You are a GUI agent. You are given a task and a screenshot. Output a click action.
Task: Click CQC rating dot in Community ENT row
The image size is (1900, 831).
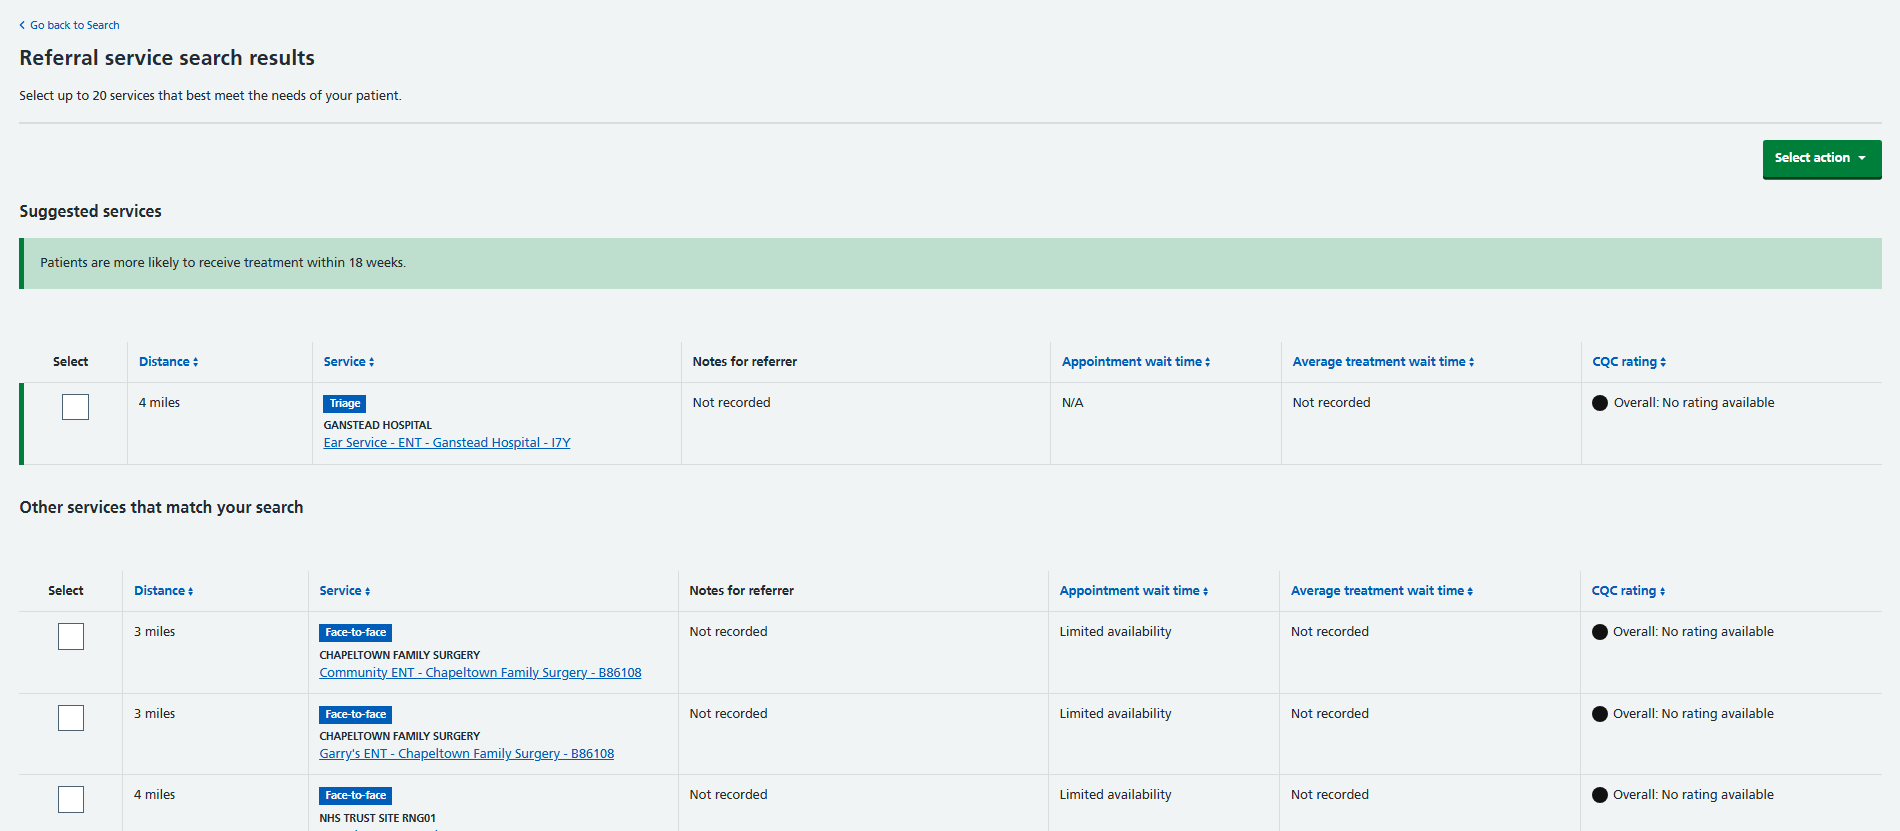[1600, 632]
